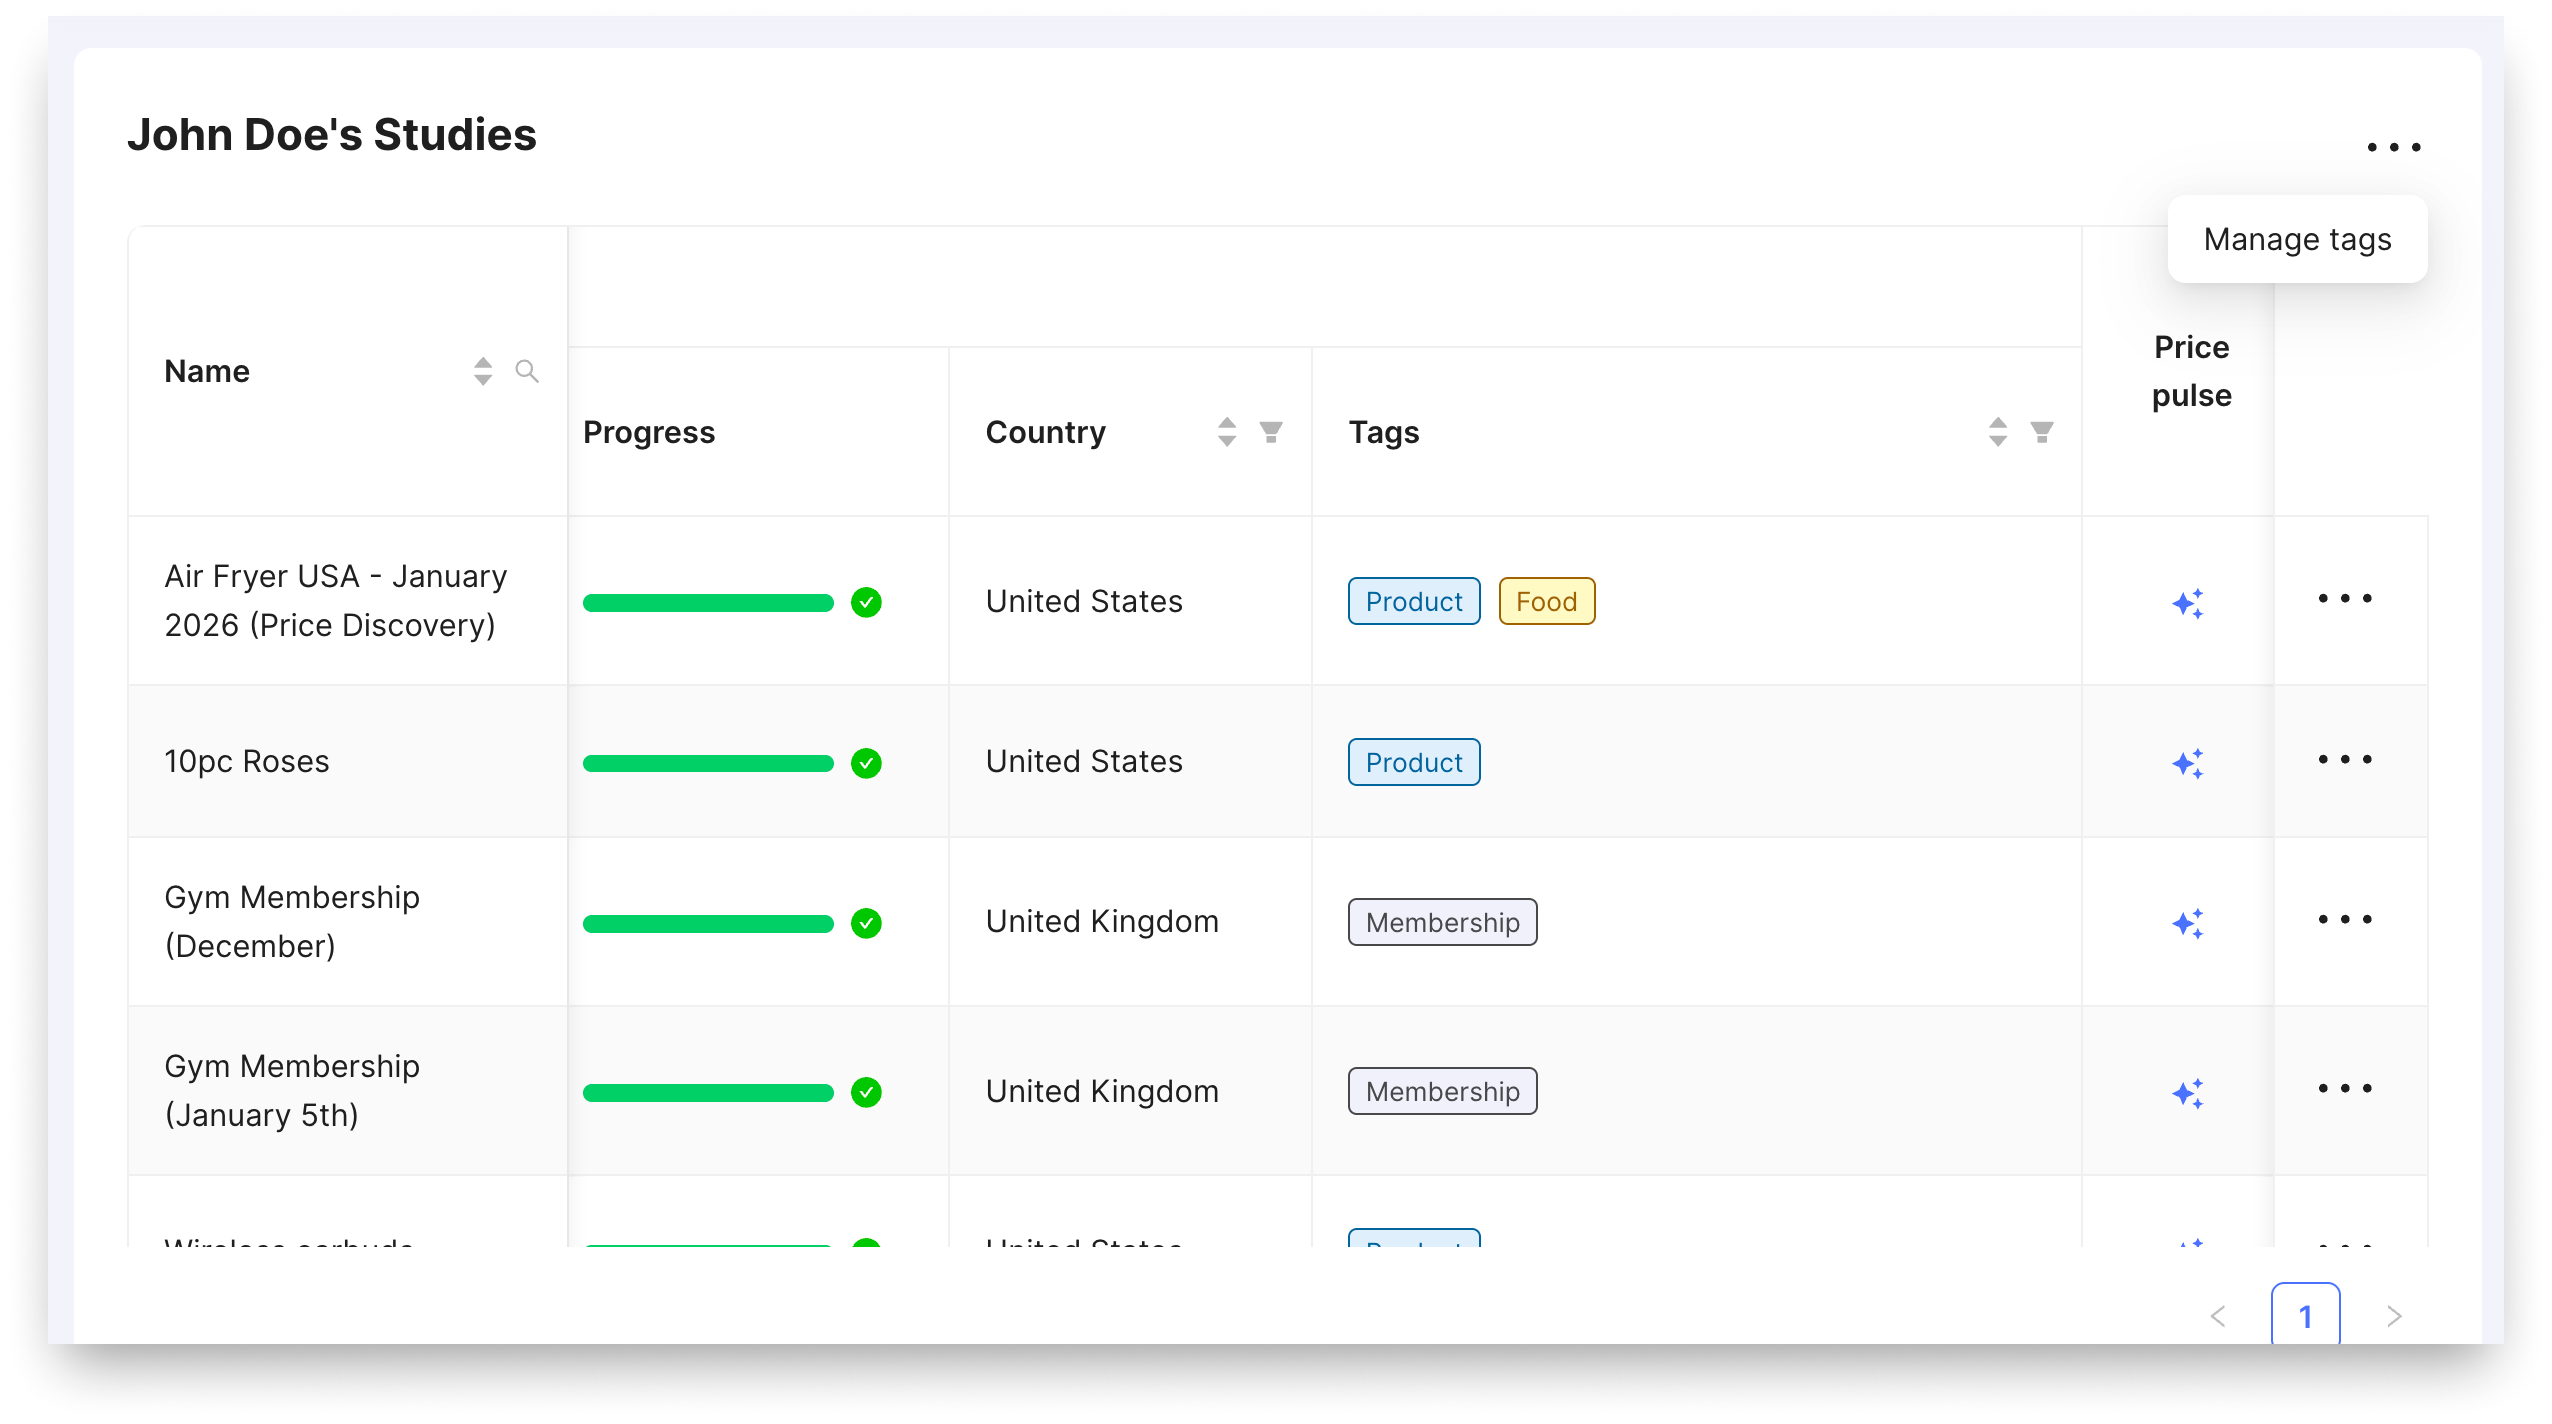
Task: Sort the table by Name column
Action: point(483,372)
